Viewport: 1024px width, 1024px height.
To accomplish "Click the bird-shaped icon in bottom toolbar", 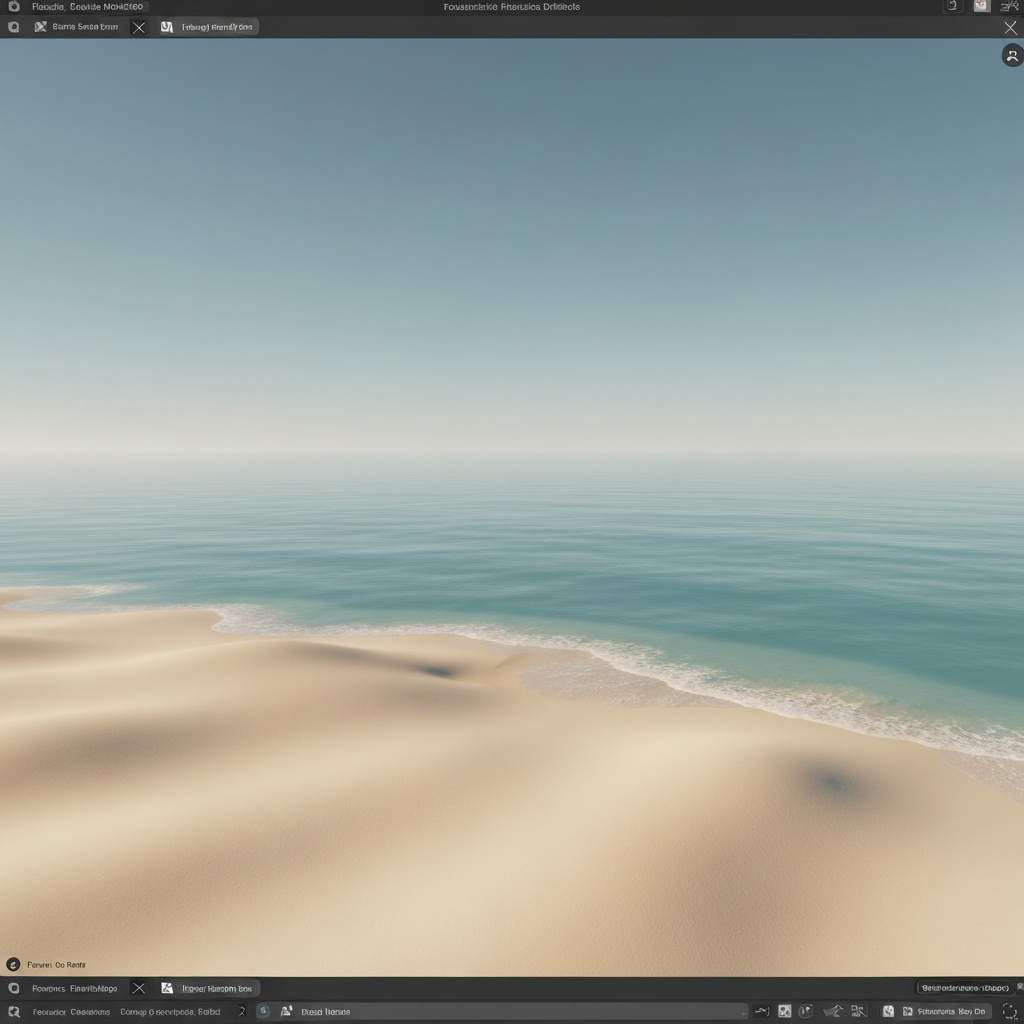I will click(832, 1012).
